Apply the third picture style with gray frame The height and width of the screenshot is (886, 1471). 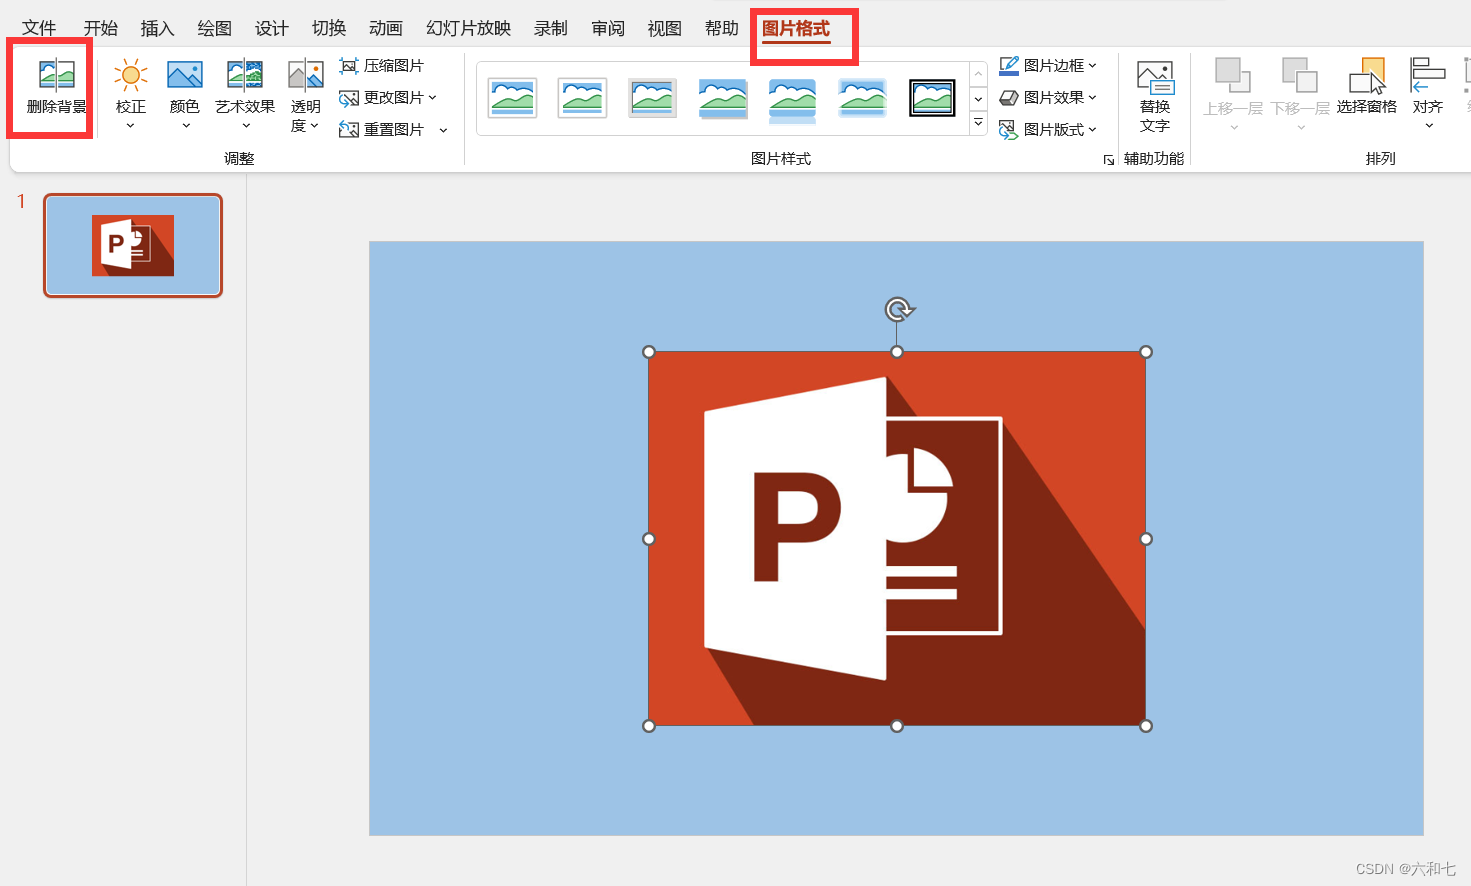tap(652, 98)
